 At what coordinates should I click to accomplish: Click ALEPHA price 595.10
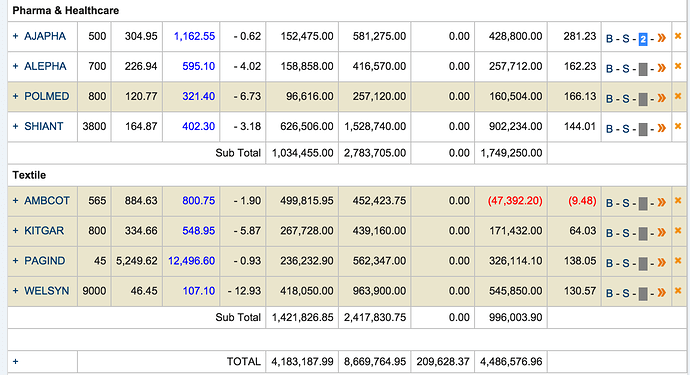[x=198, y=66]
